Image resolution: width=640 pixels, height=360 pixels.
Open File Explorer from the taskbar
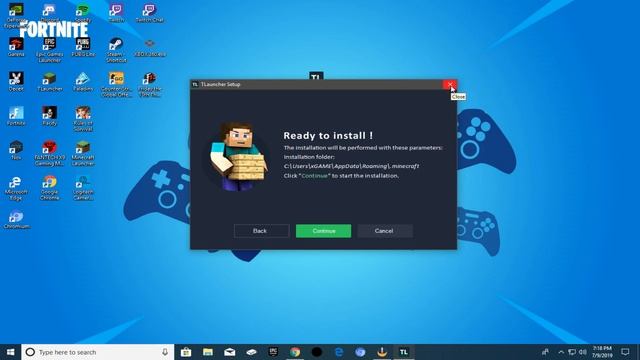(208, 352)
